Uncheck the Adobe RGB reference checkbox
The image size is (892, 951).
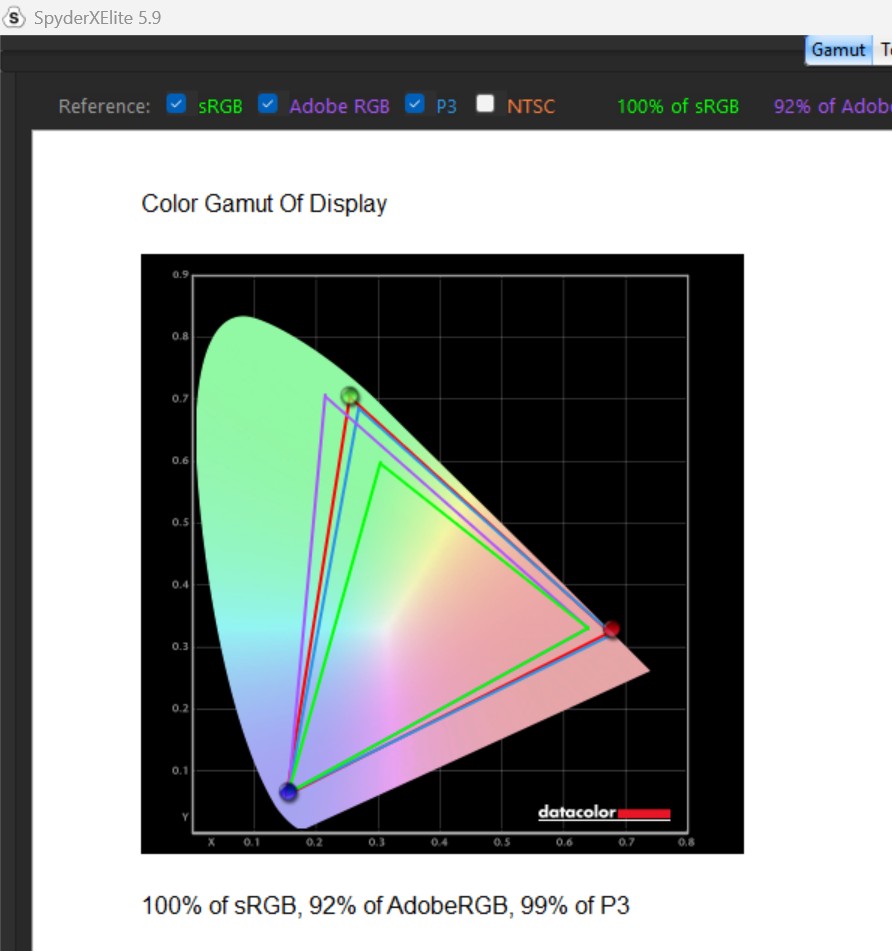(268, 104)
